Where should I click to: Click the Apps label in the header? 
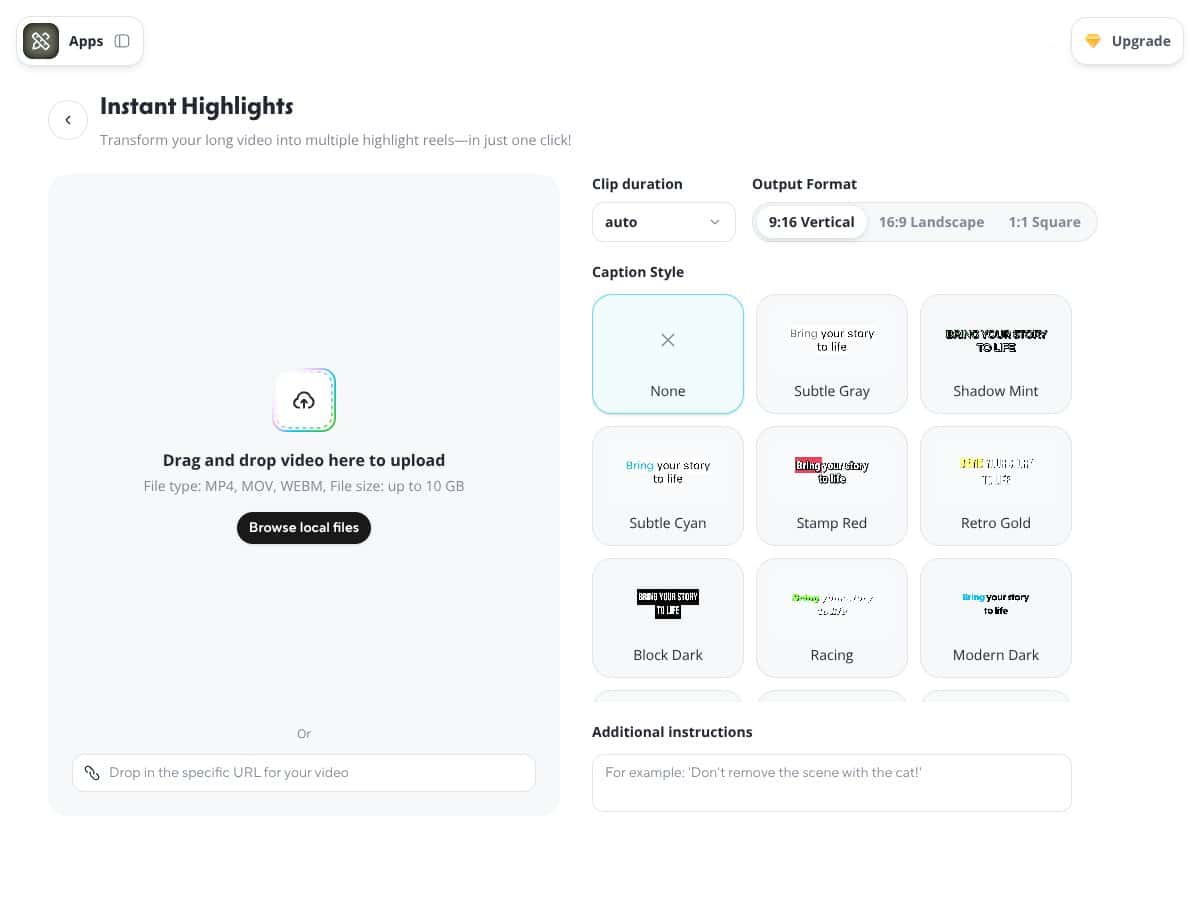pos(86,41)
